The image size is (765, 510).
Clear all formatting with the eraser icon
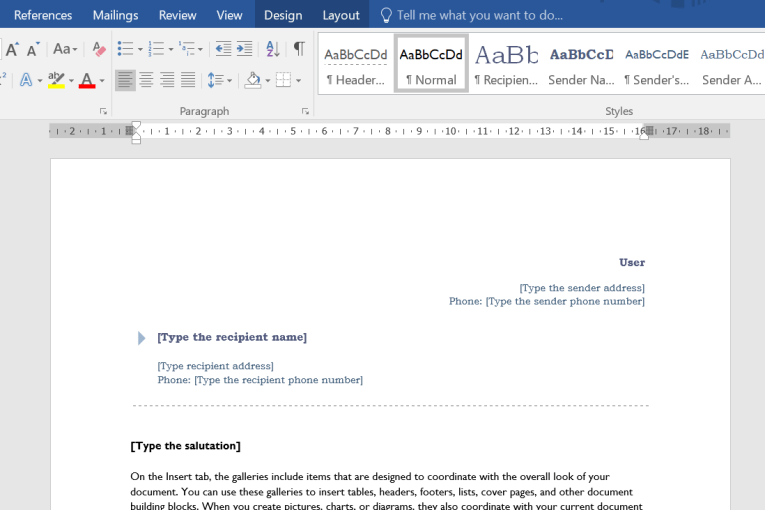point(99,49)
